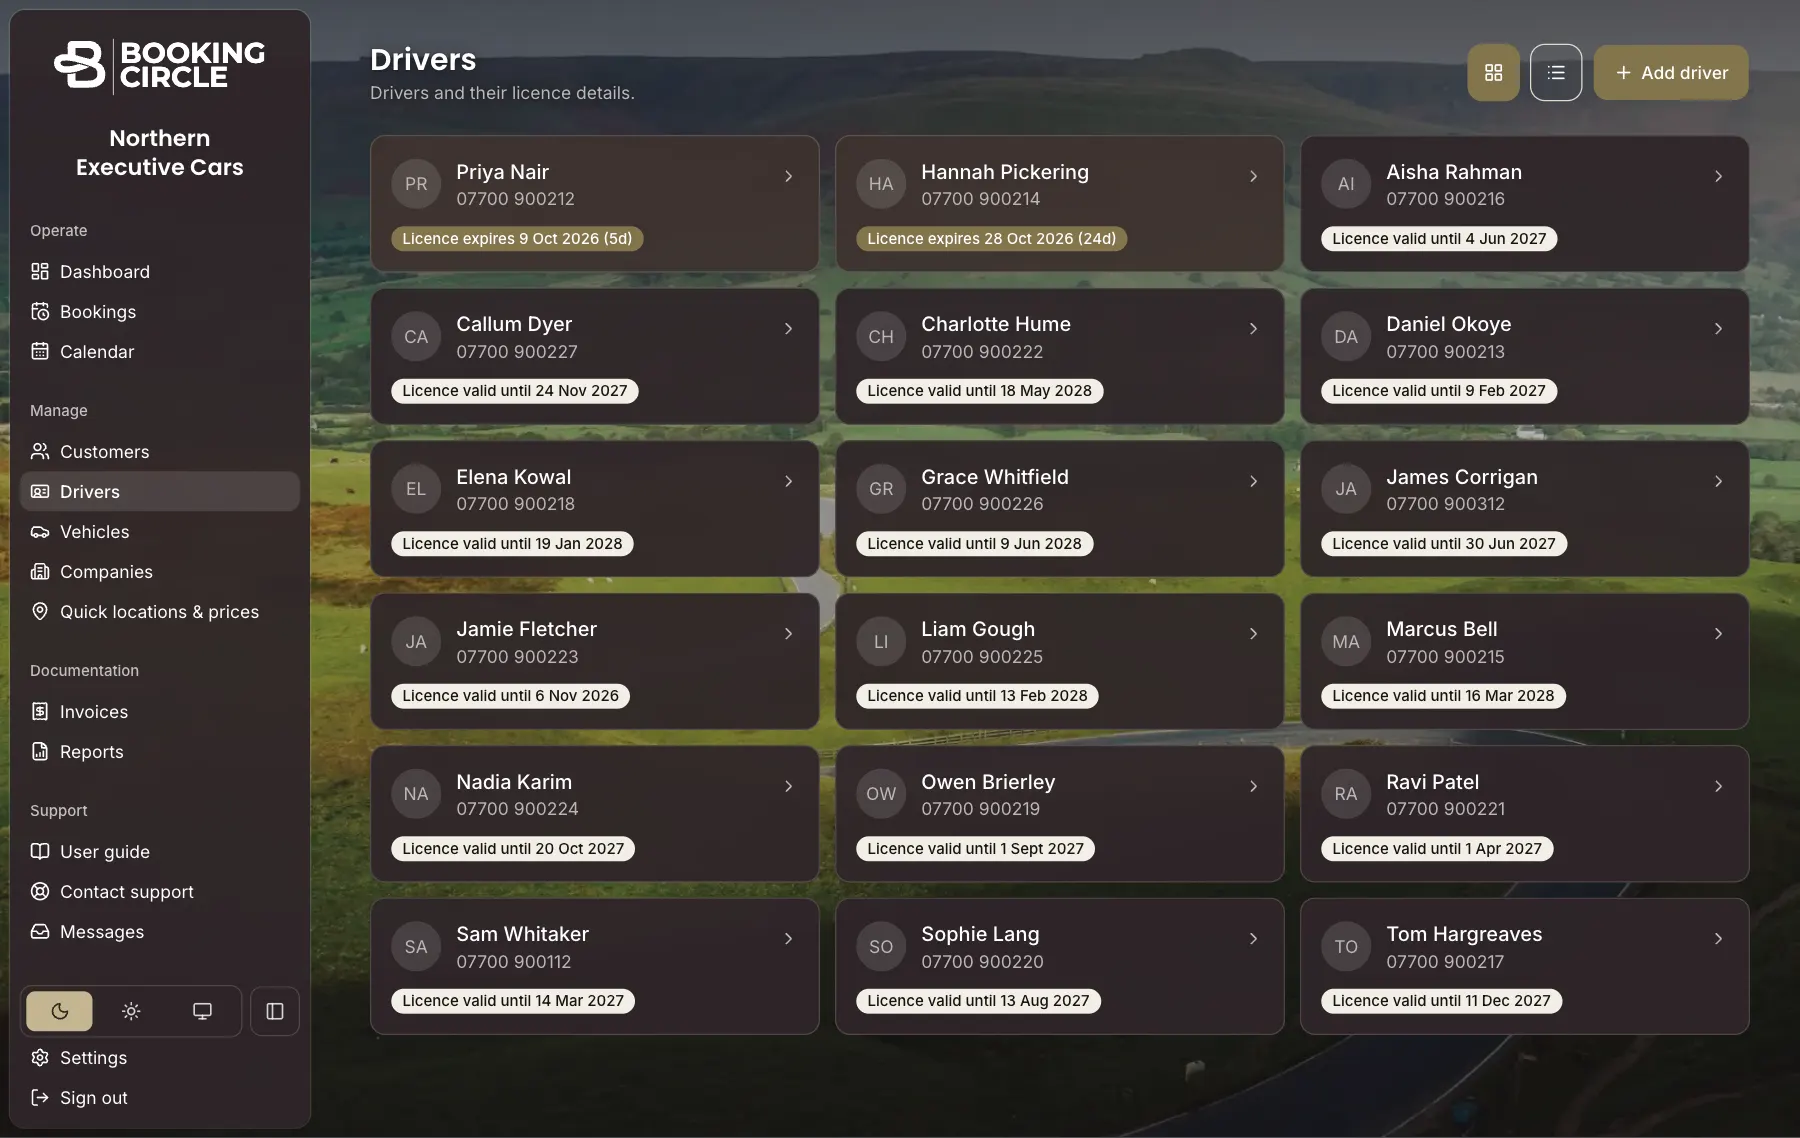The width and height of the screenshot is (1800, 1138).
Task: Click the Vehicles car icon
Action: click(40, 532)
